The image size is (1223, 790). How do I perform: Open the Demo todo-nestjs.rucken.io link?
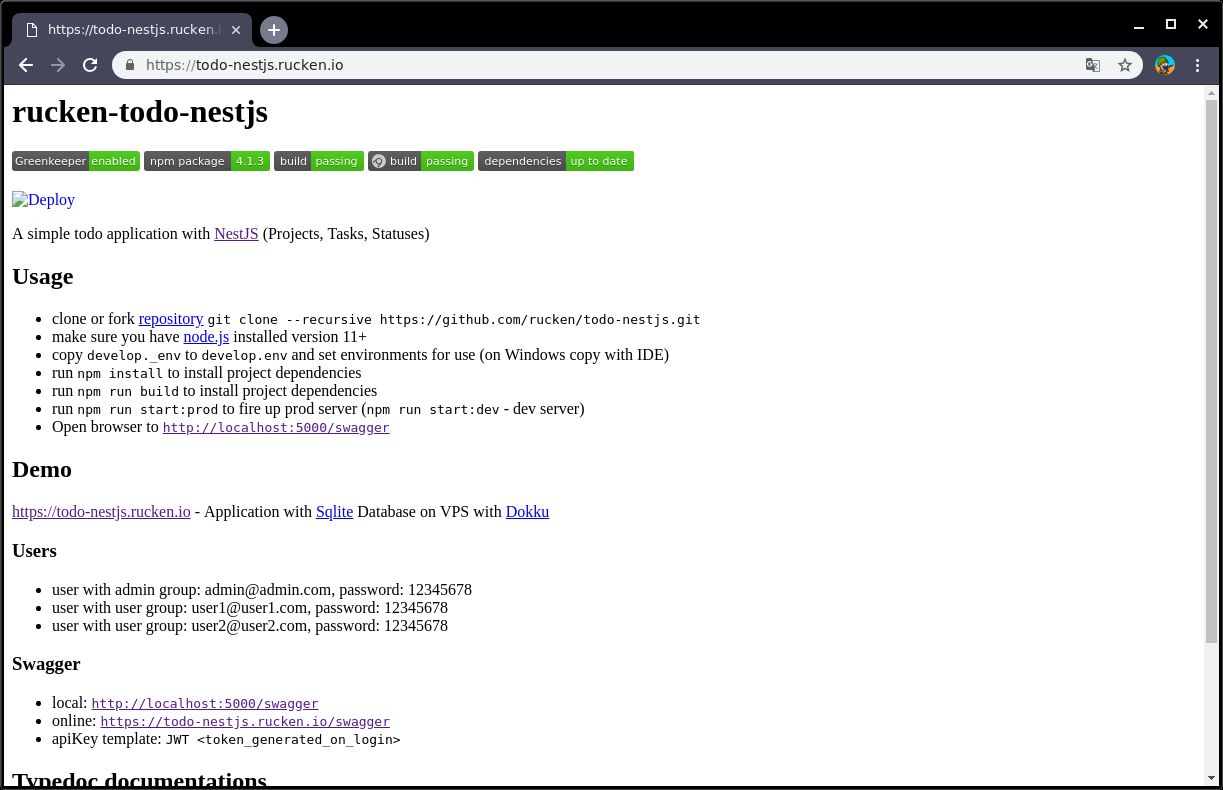click(x=101, y=511)
